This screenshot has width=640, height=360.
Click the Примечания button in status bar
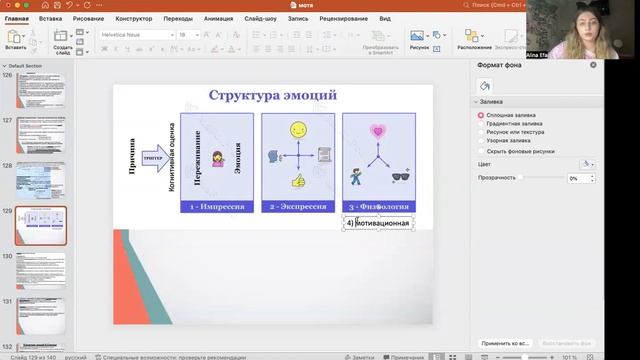(404, 357)
